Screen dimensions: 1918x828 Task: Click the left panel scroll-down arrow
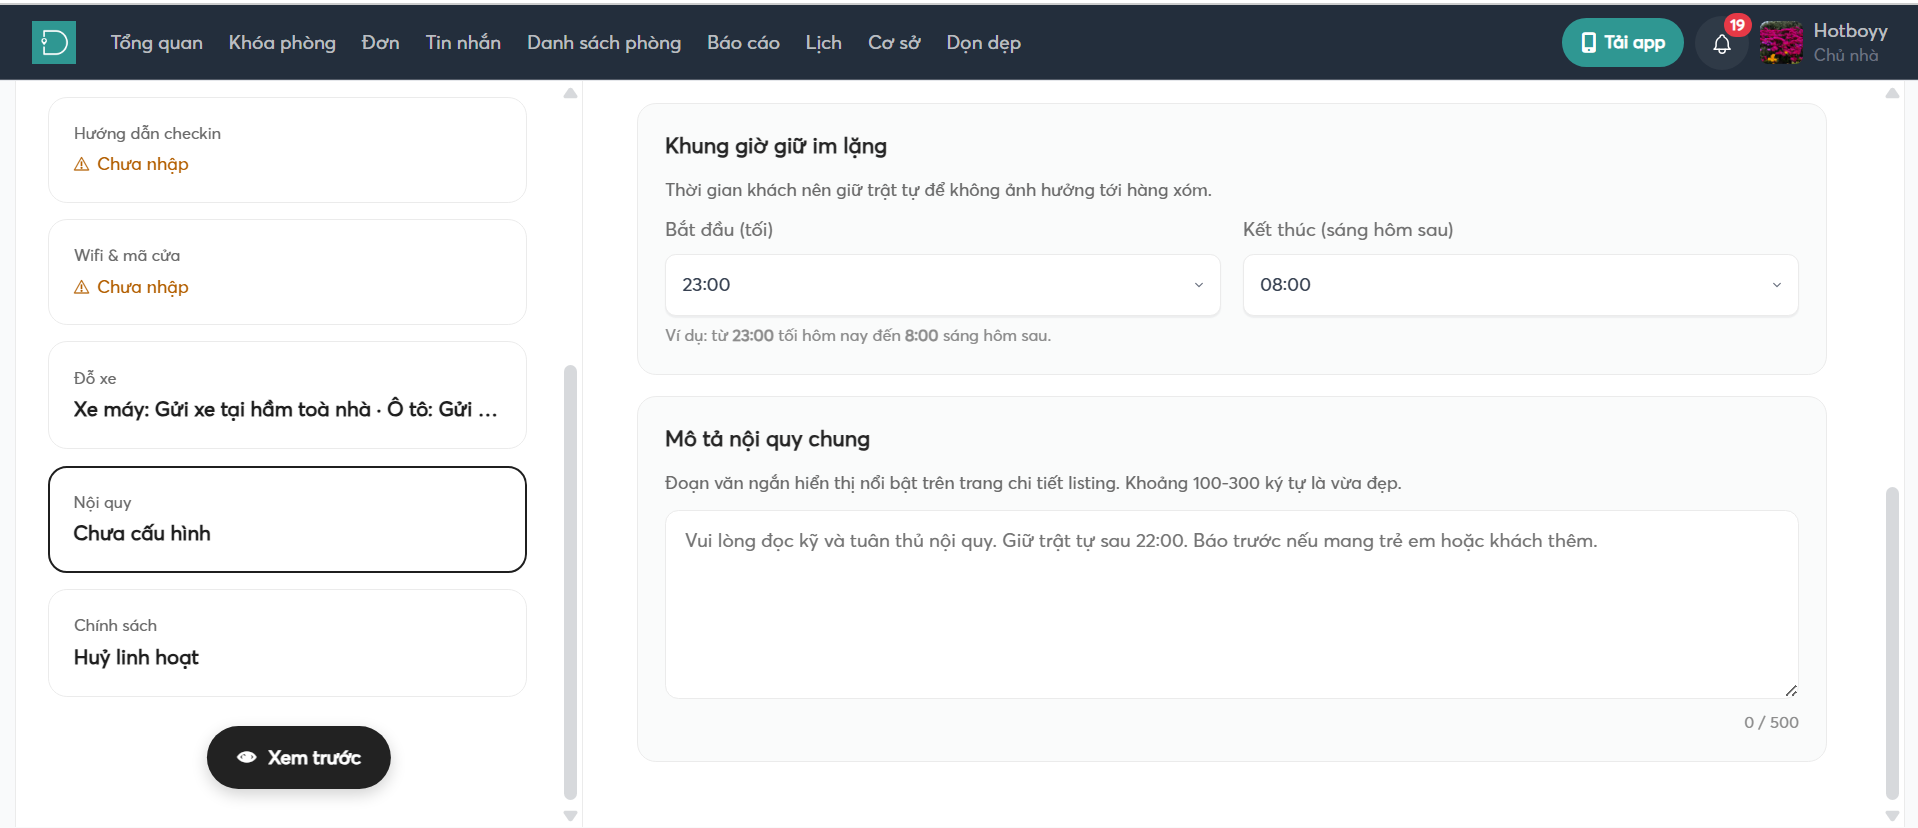[570, 816]
